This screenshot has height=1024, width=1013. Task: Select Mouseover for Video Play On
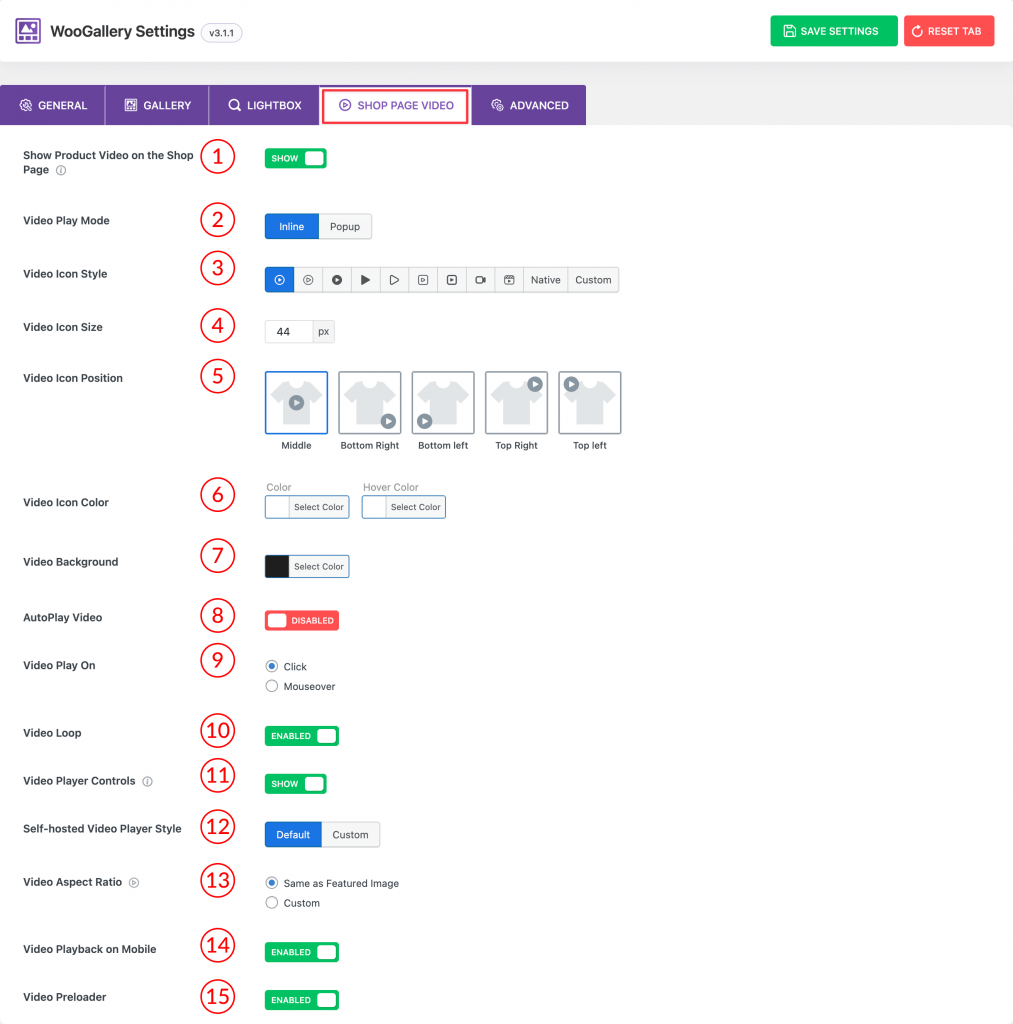[x=272, y=687]
